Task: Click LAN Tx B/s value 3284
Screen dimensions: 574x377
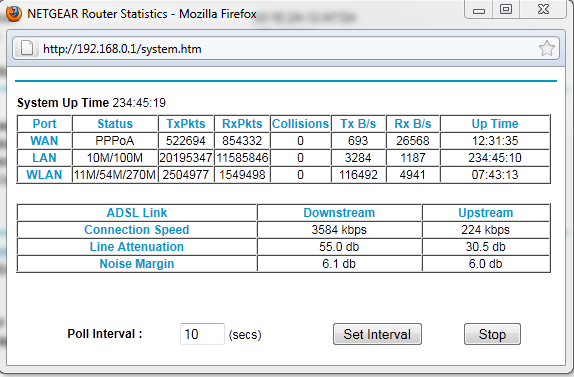Action: 358,158
